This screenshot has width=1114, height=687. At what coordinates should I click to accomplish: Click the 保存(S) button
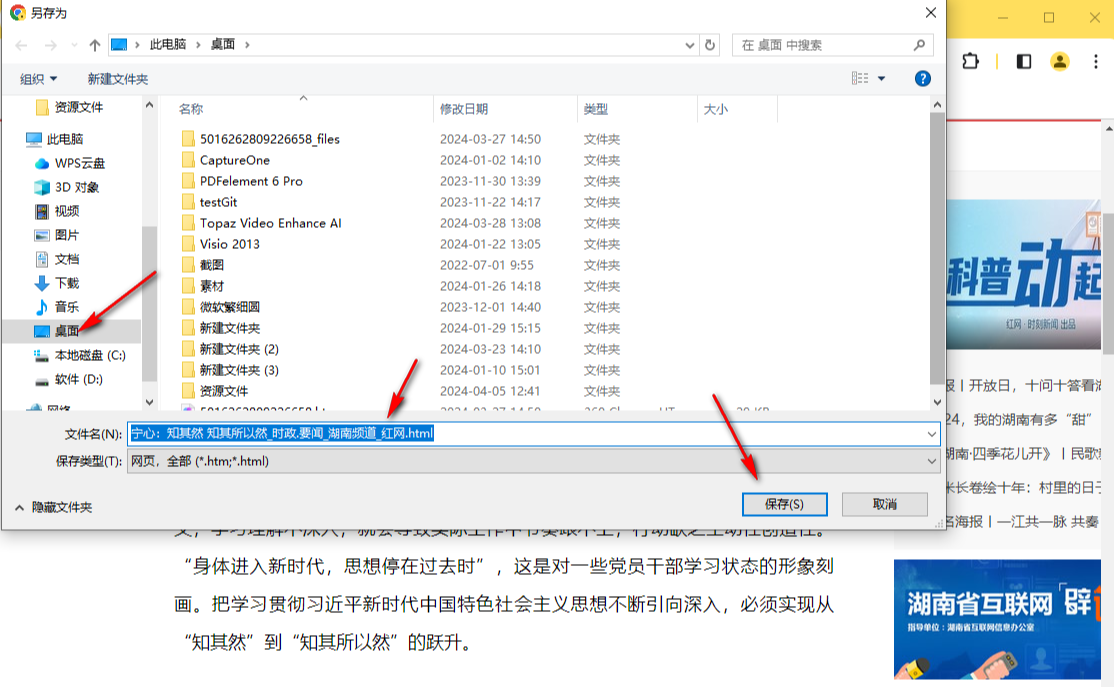coord(784,504)
